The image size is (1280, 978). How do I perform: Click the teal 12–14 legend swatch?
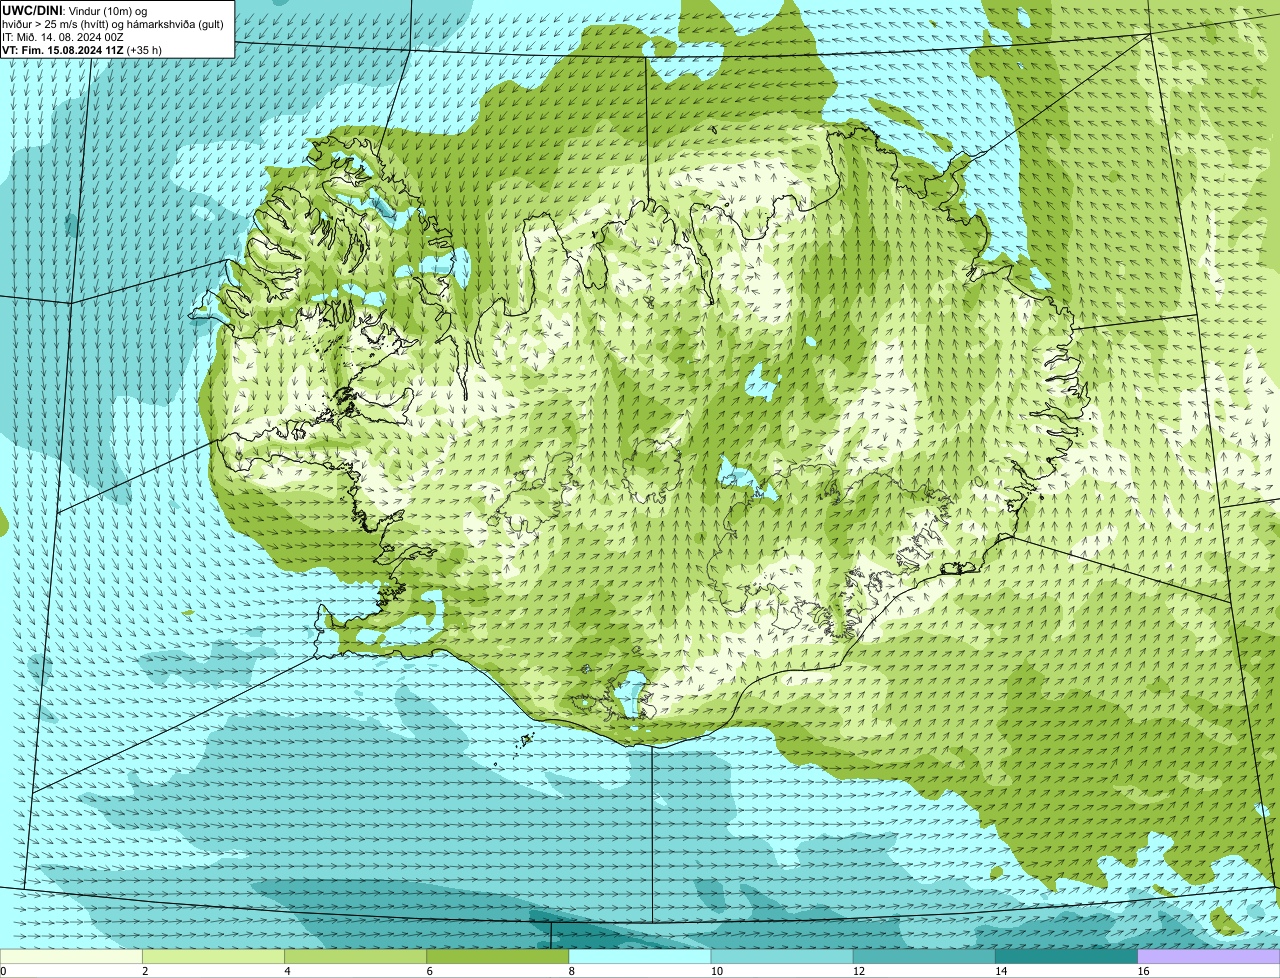coord(924,956)
